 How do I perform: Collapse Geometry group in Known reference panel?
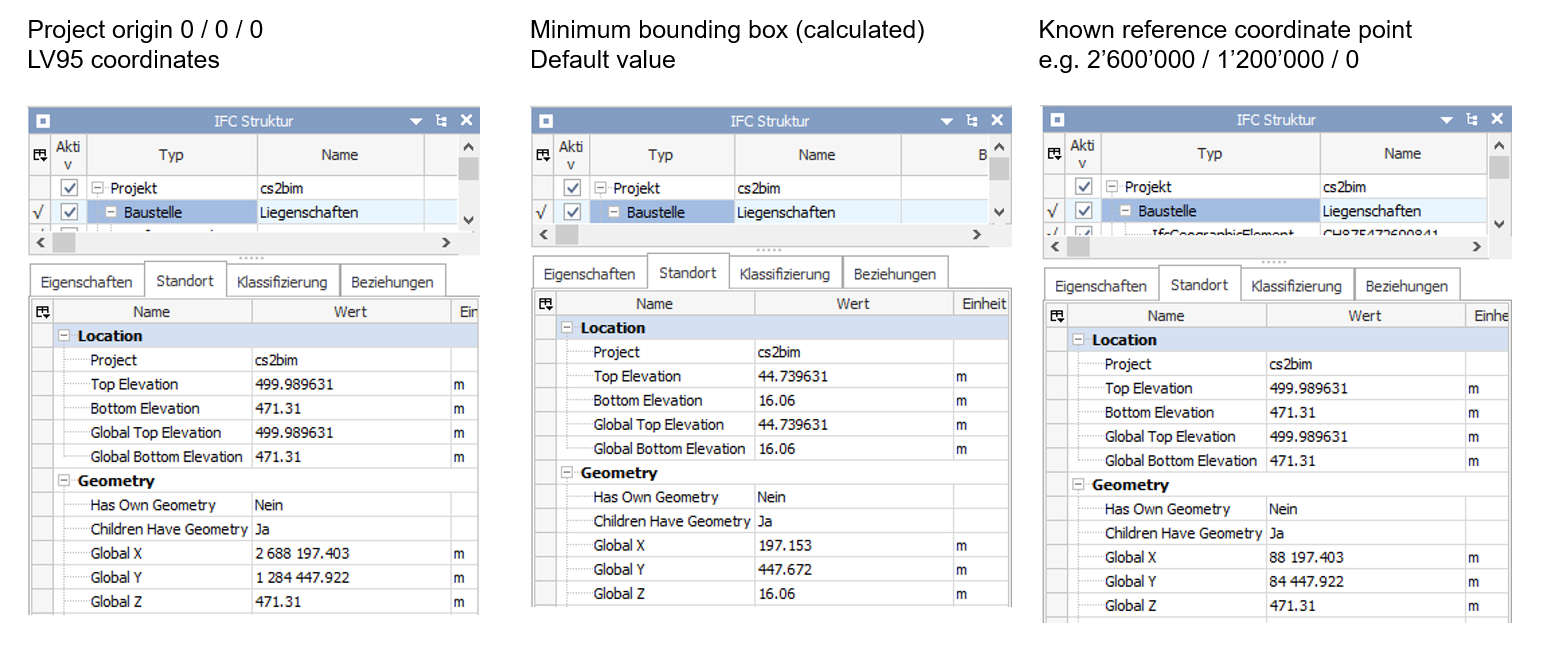(x=1079, y=485)
